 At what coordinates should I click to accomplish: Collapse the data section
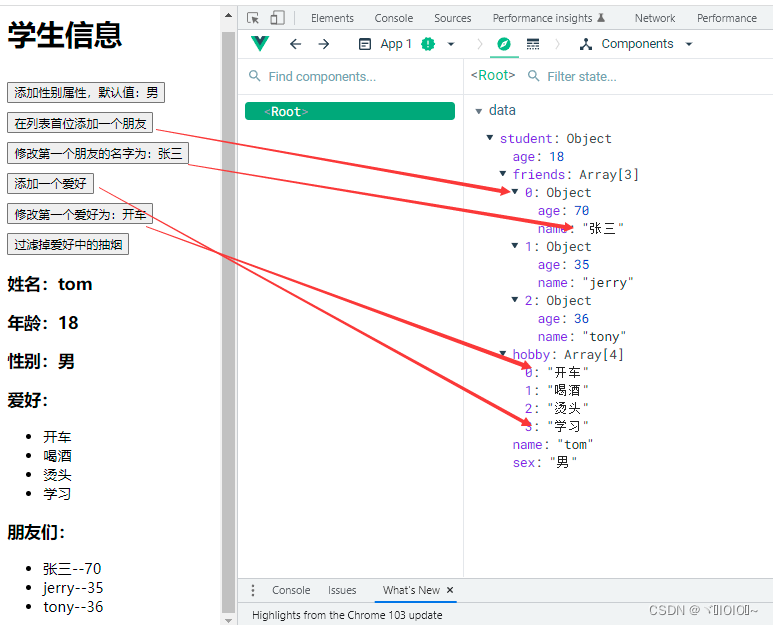[x=478, y=111]
